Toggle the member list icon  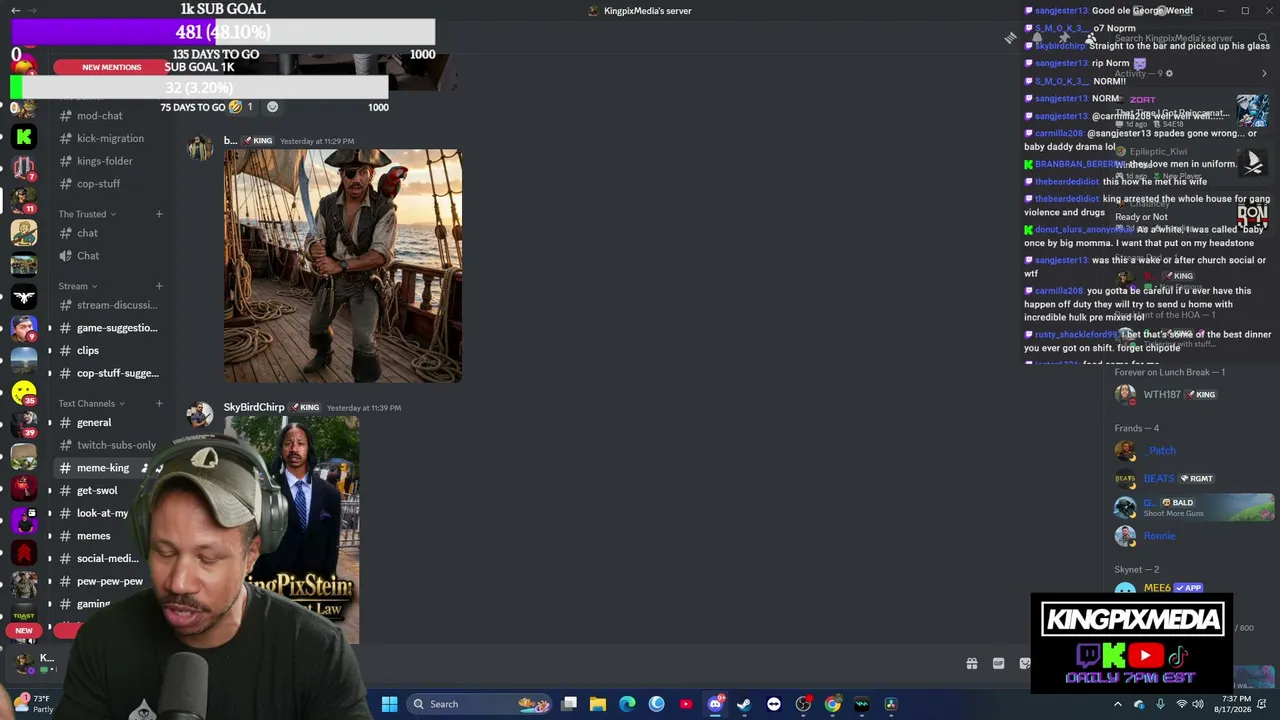coord(1091,38)
